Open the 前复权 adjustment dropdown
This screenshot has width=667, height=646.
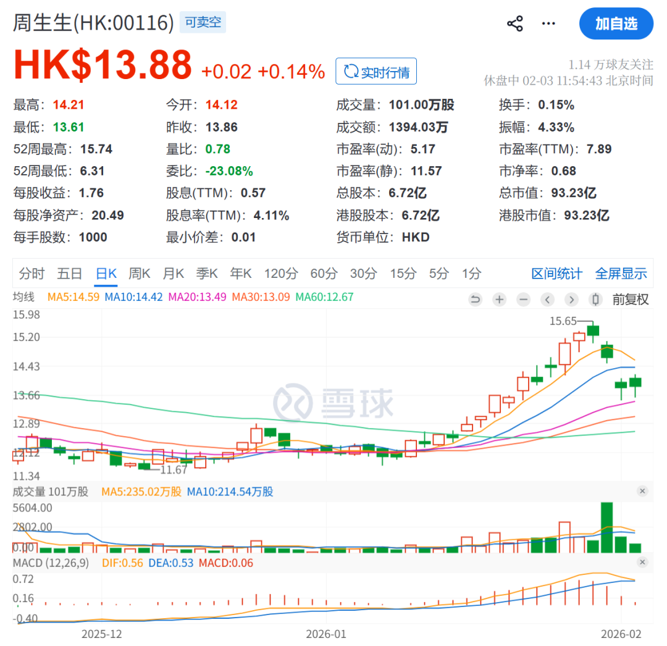[630, 298]
